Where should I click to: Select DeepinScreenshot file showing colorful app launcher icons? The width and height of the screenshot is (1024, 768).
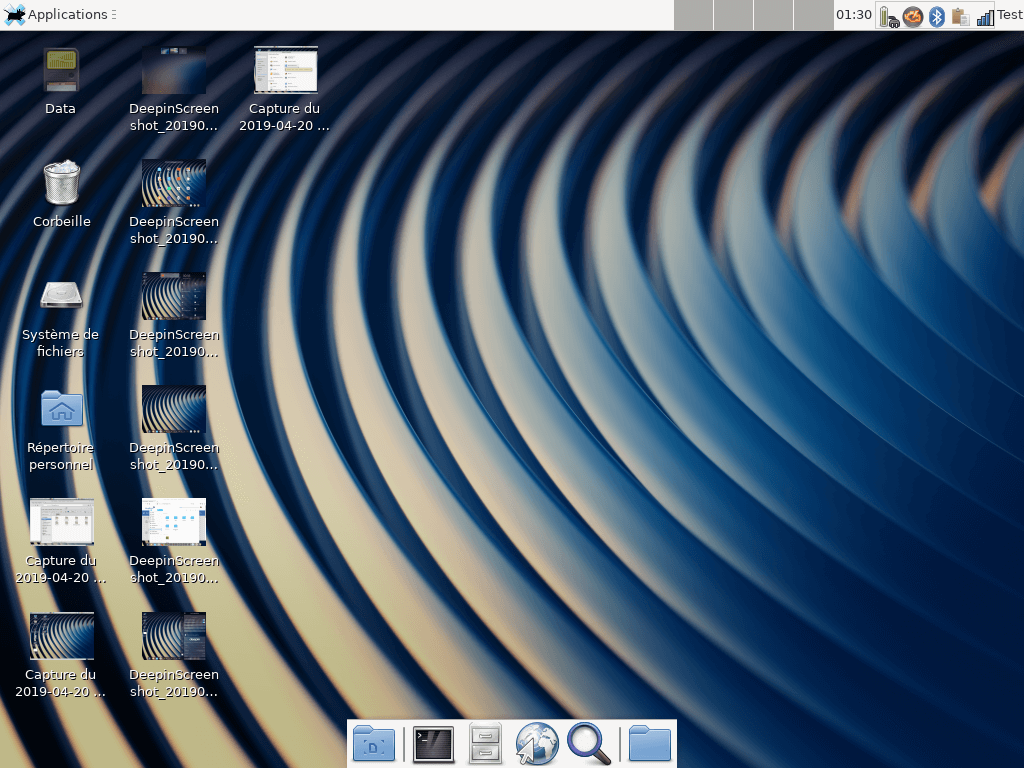tap(174, 183)
